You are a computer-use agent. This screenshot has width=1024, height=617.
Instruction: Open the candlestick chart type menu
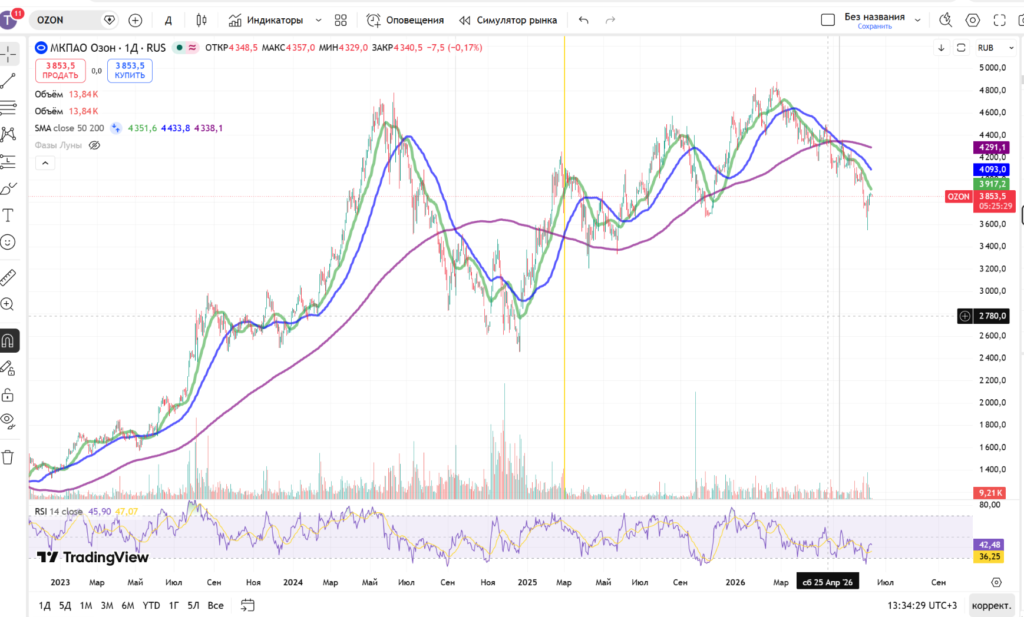point(202,20)
